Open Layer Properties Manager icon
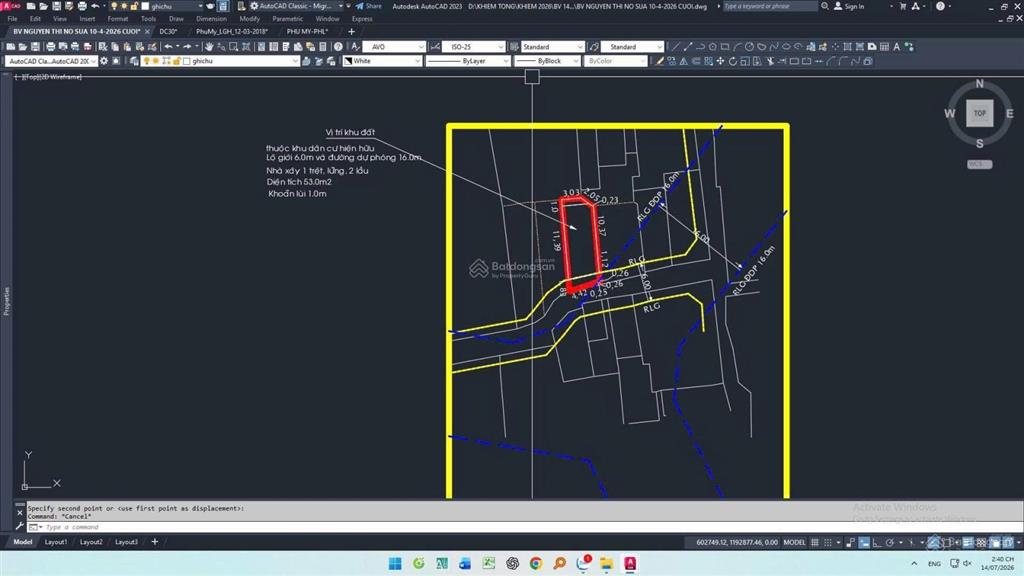 click(x=135, y=61)
